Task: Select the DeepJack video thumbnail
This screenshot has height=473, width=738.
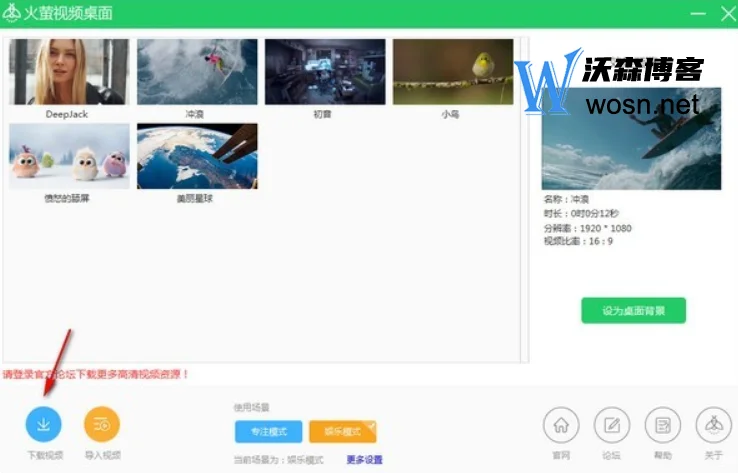Action: coord(69,72)
